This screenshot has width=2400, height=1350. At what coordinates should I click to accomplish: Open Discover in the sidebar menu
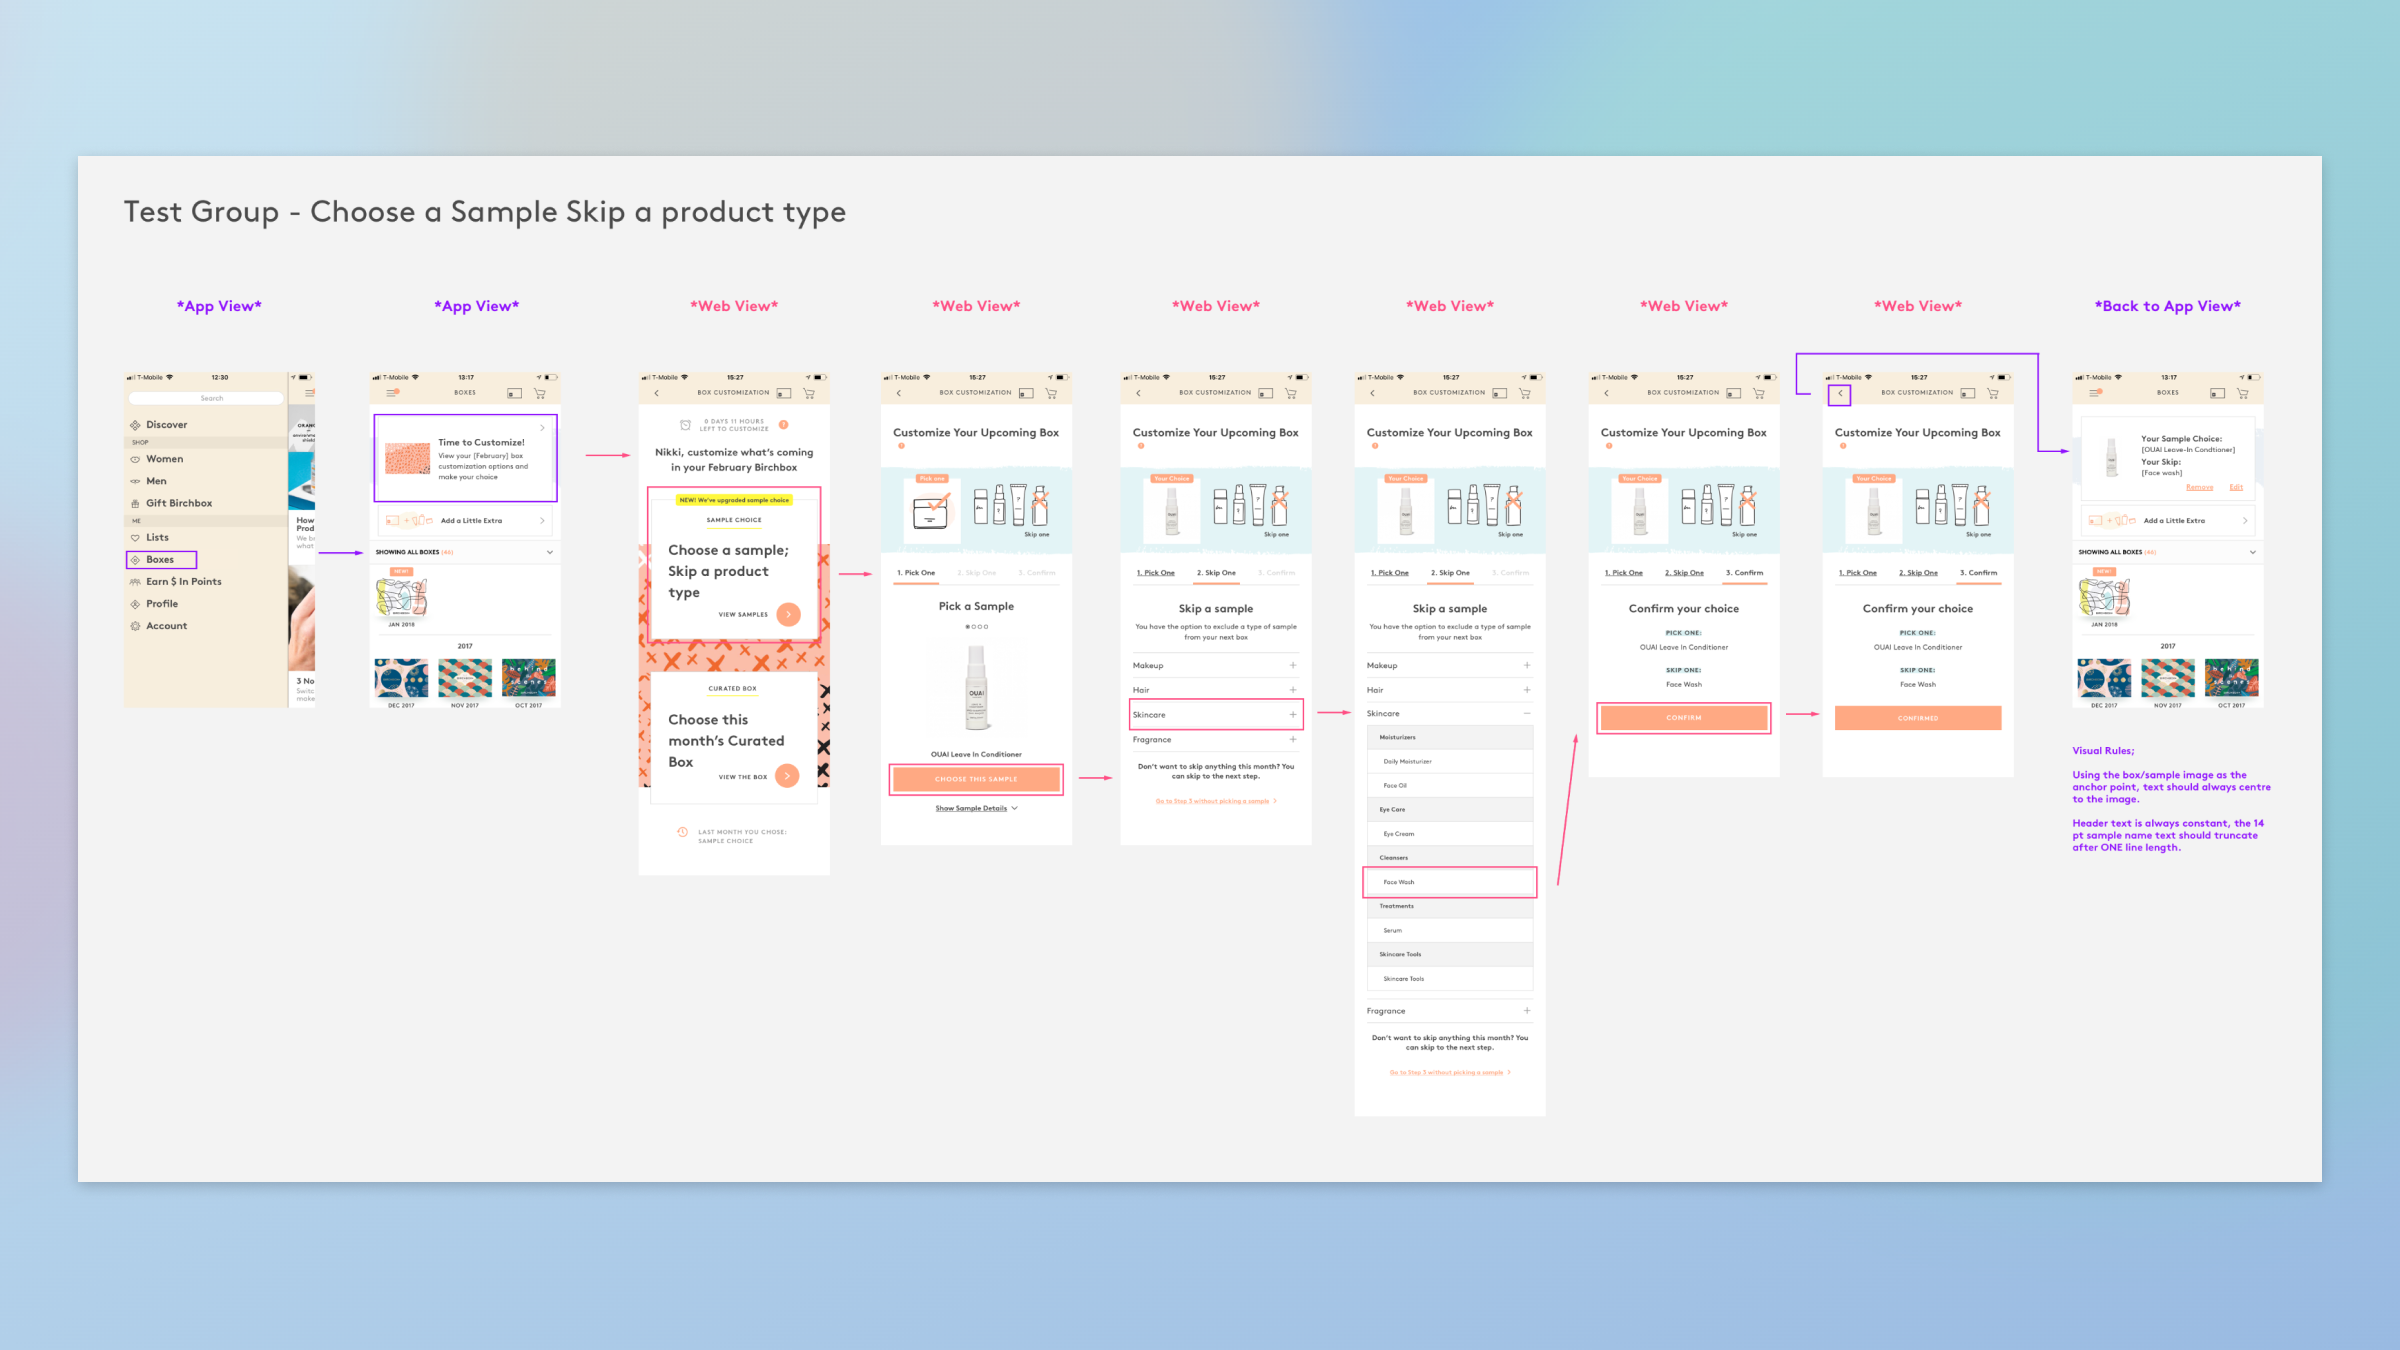point(166,425)
